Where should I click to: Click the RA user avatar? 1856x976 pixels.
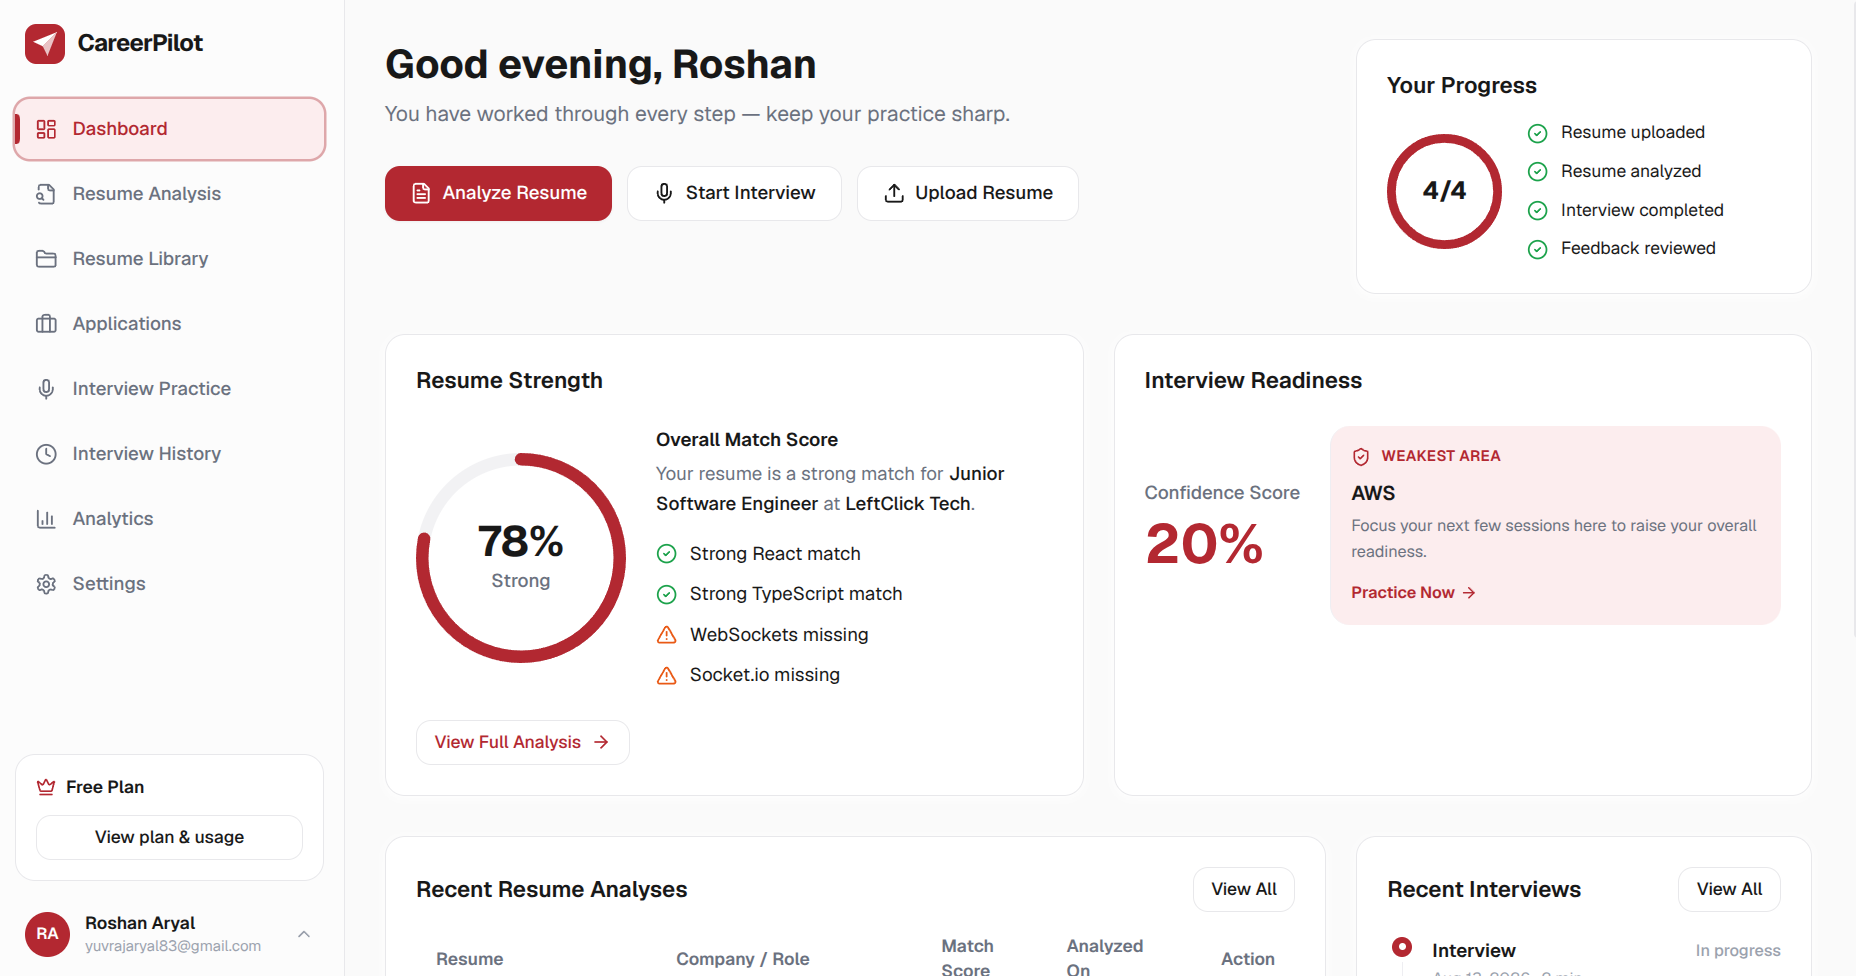coord(47,934)
